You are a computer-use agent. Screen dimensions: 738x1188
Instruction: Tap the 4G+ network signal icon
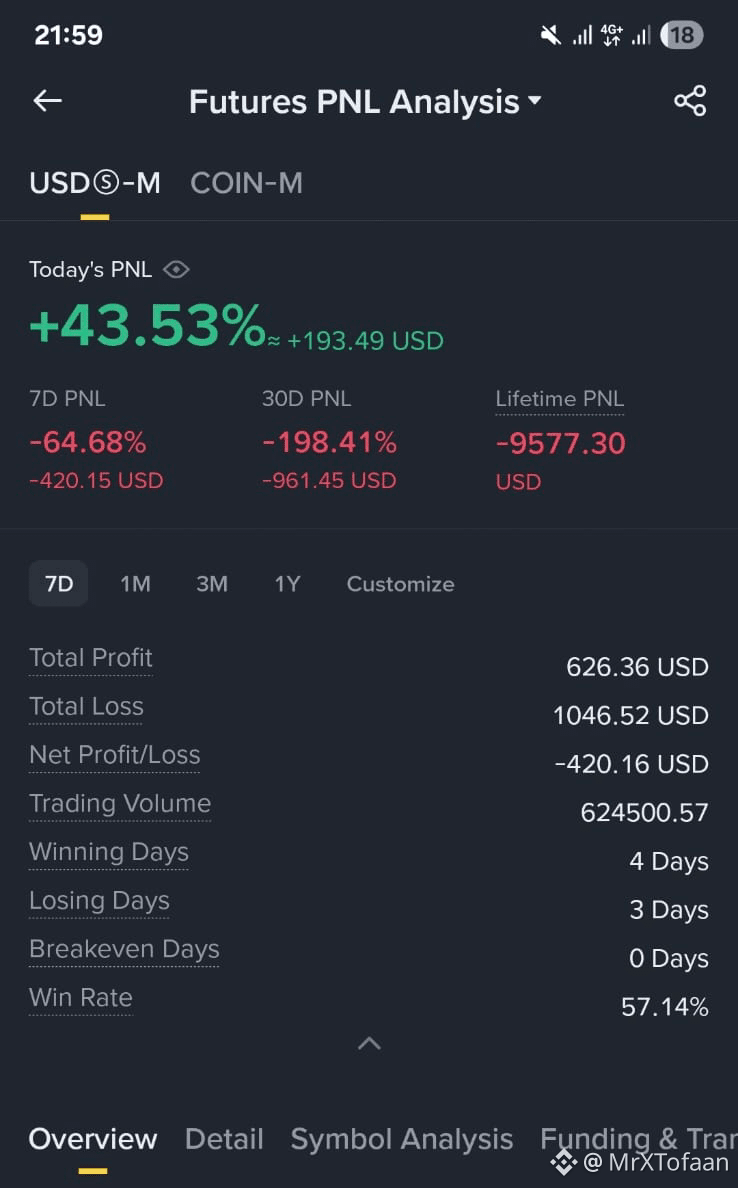(x=611, y=35)
